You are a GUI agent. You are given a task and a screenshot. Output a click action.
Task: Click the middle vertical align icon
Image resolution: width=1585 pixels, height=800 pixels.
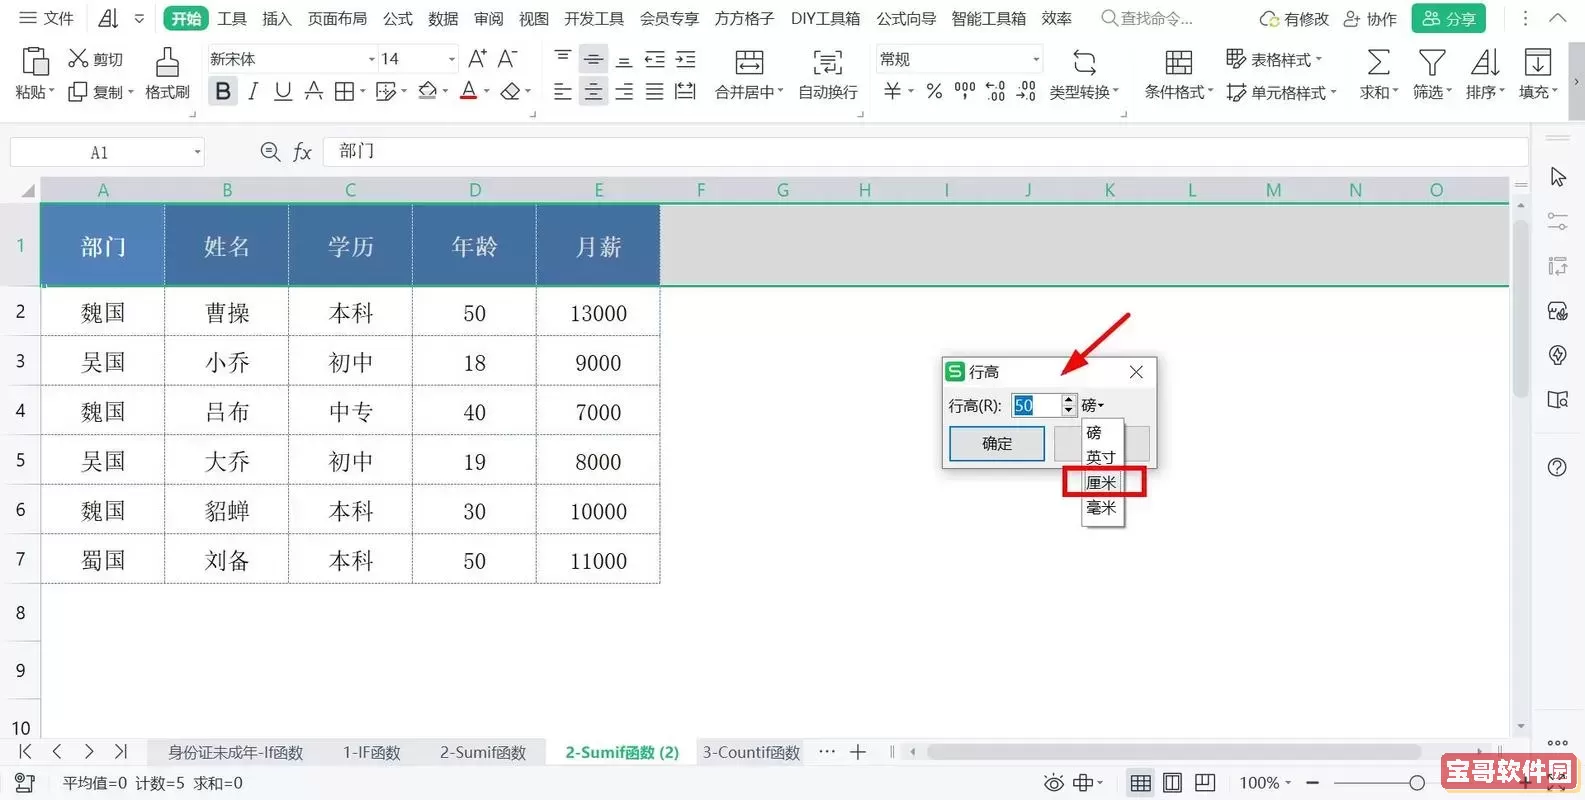593,59
